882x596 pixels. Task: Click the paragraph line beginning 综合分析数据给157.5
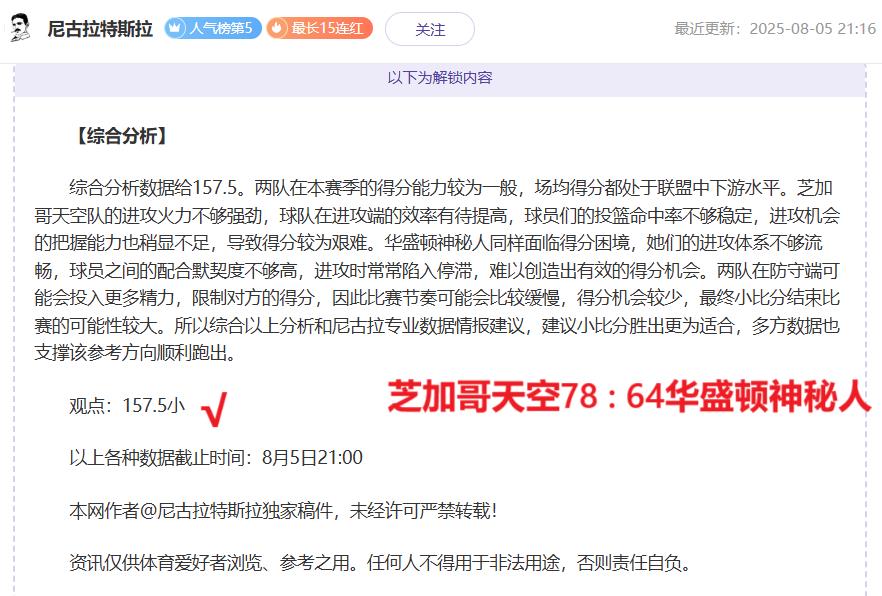451,188
